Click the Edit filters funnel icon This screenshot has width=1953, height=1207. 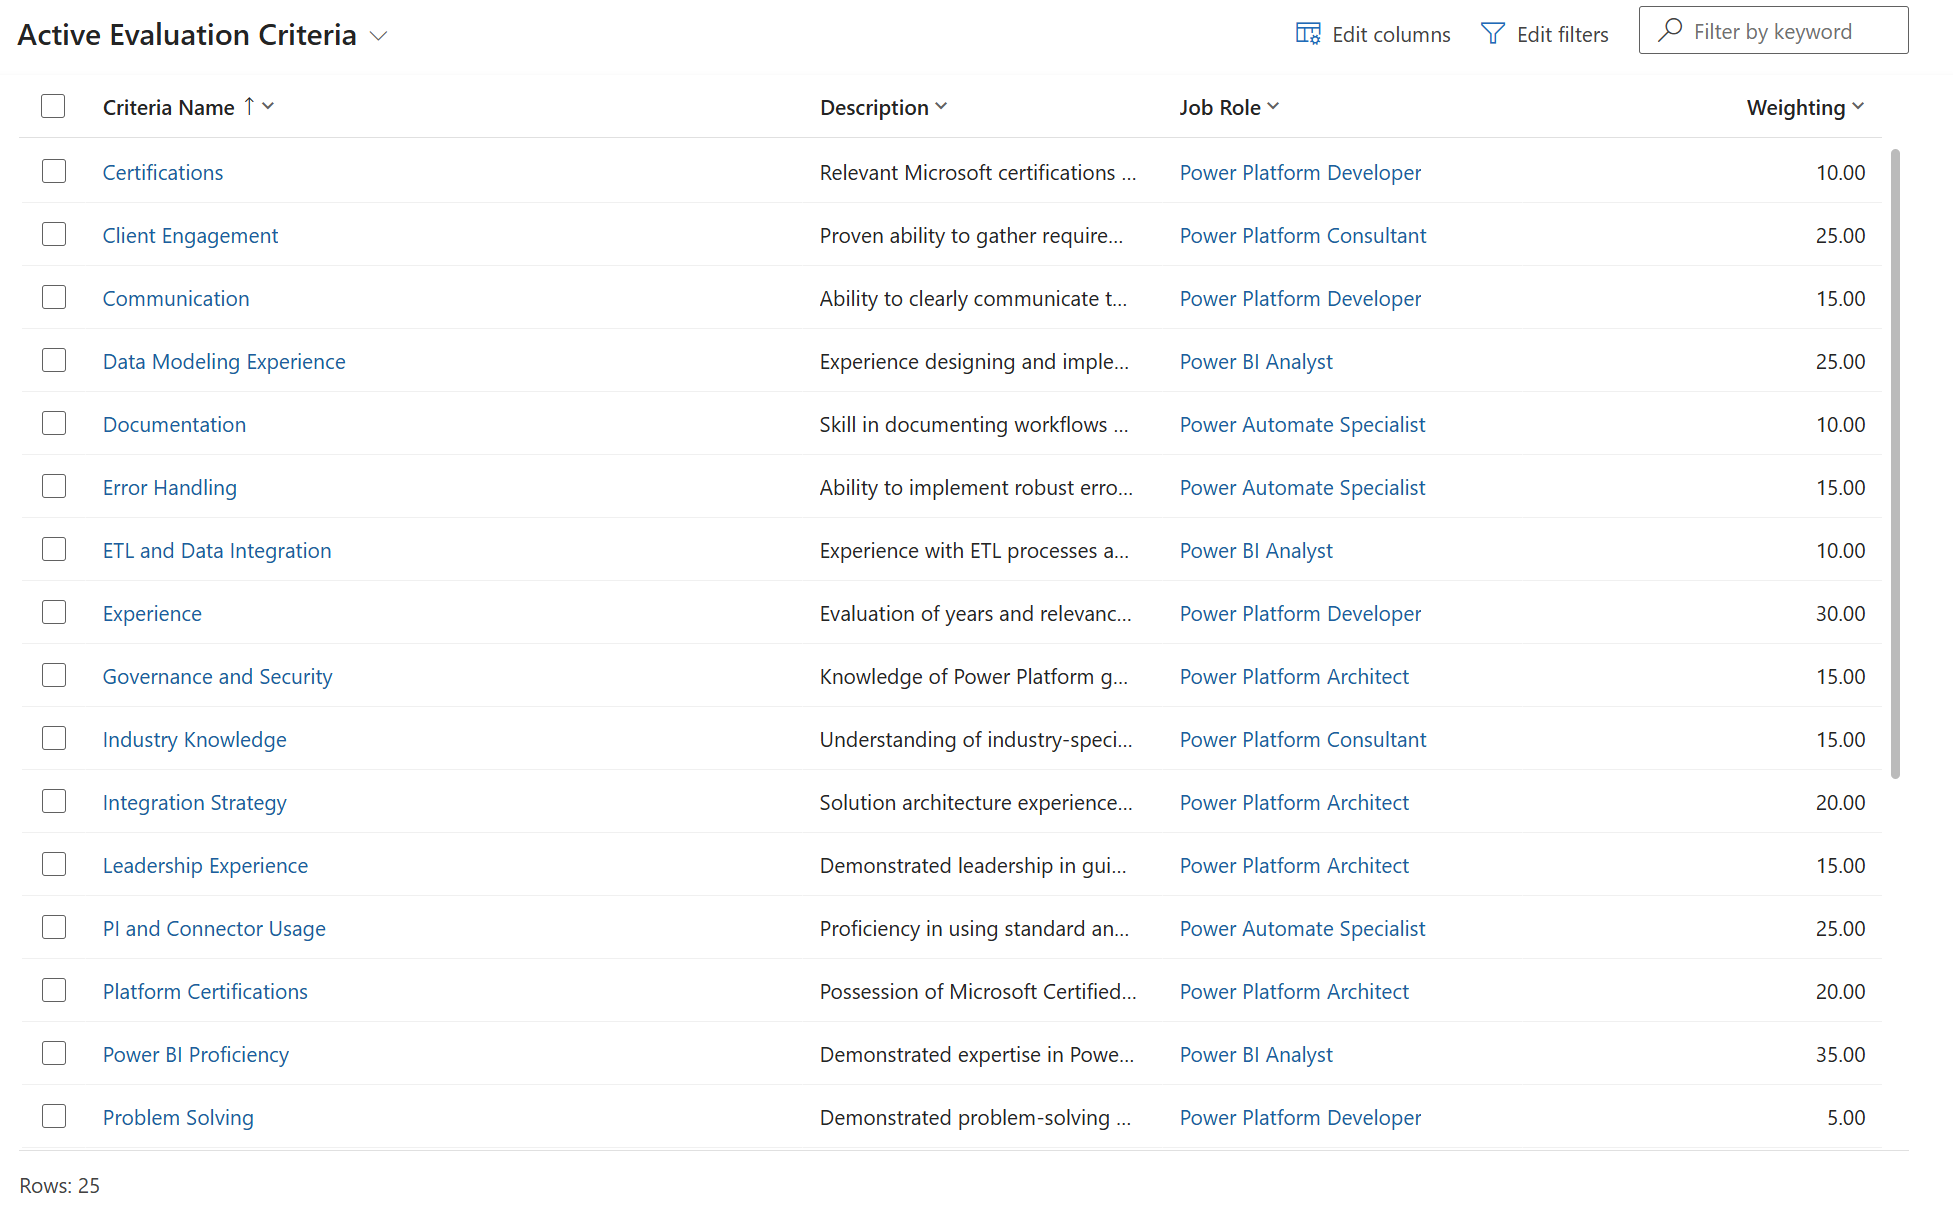point(1492,34)
